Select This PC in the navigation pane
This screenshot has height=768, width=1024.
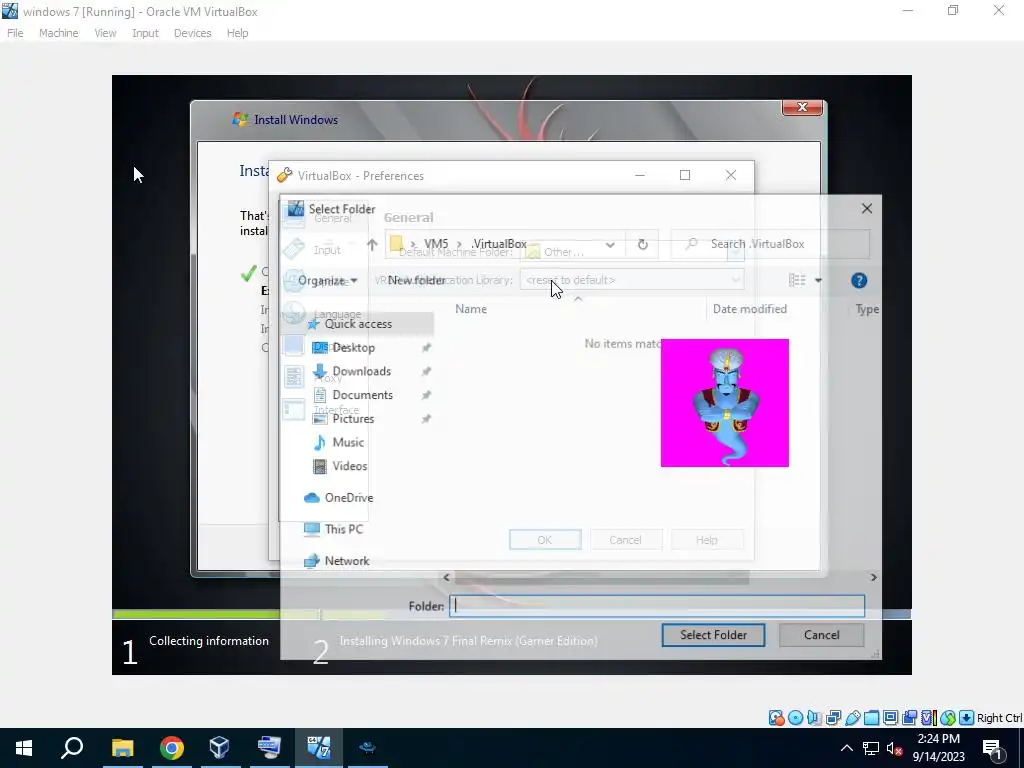pos(343,530)
